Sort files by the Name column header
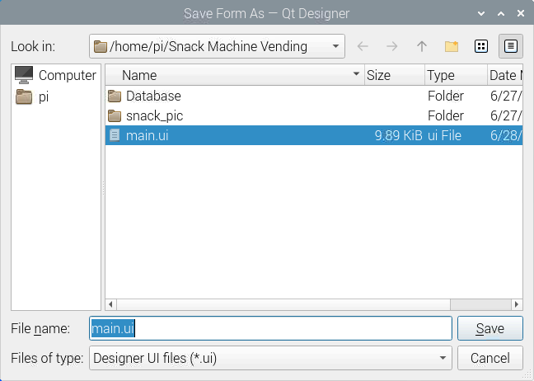534x381 pixels. (235, 75)
